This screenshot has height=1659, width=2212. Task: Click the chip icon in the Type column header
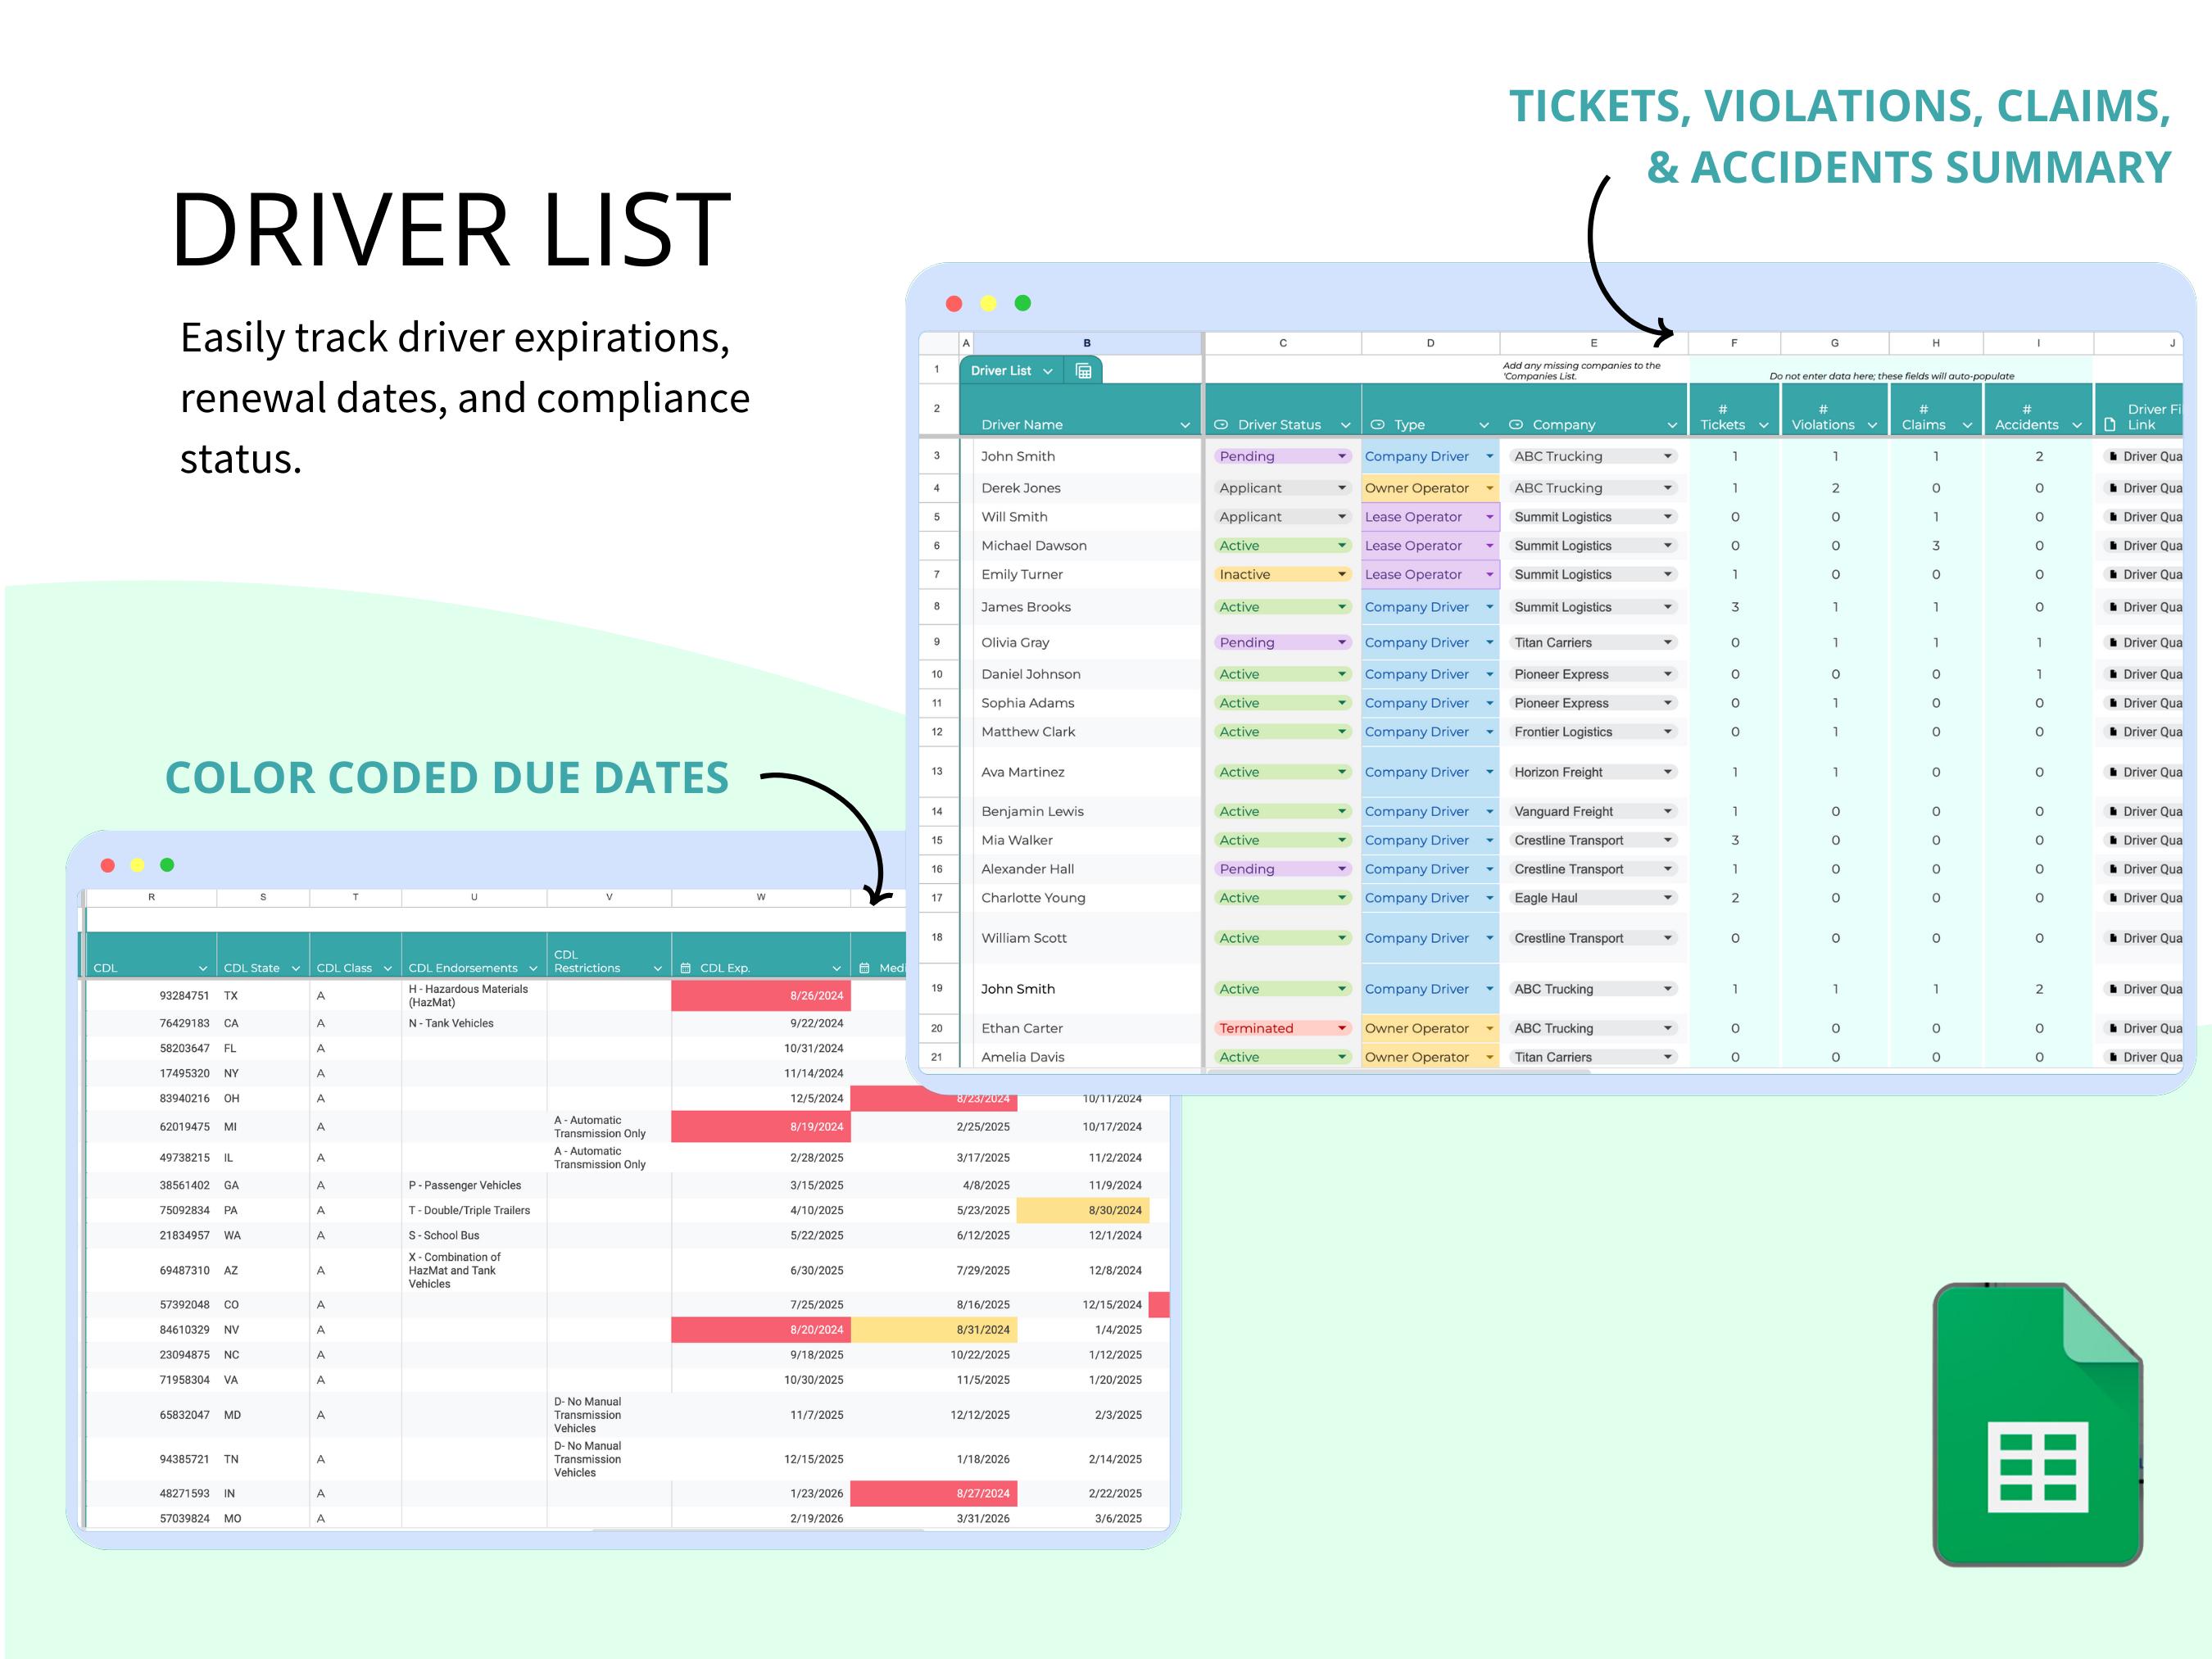coord(1378,424)
